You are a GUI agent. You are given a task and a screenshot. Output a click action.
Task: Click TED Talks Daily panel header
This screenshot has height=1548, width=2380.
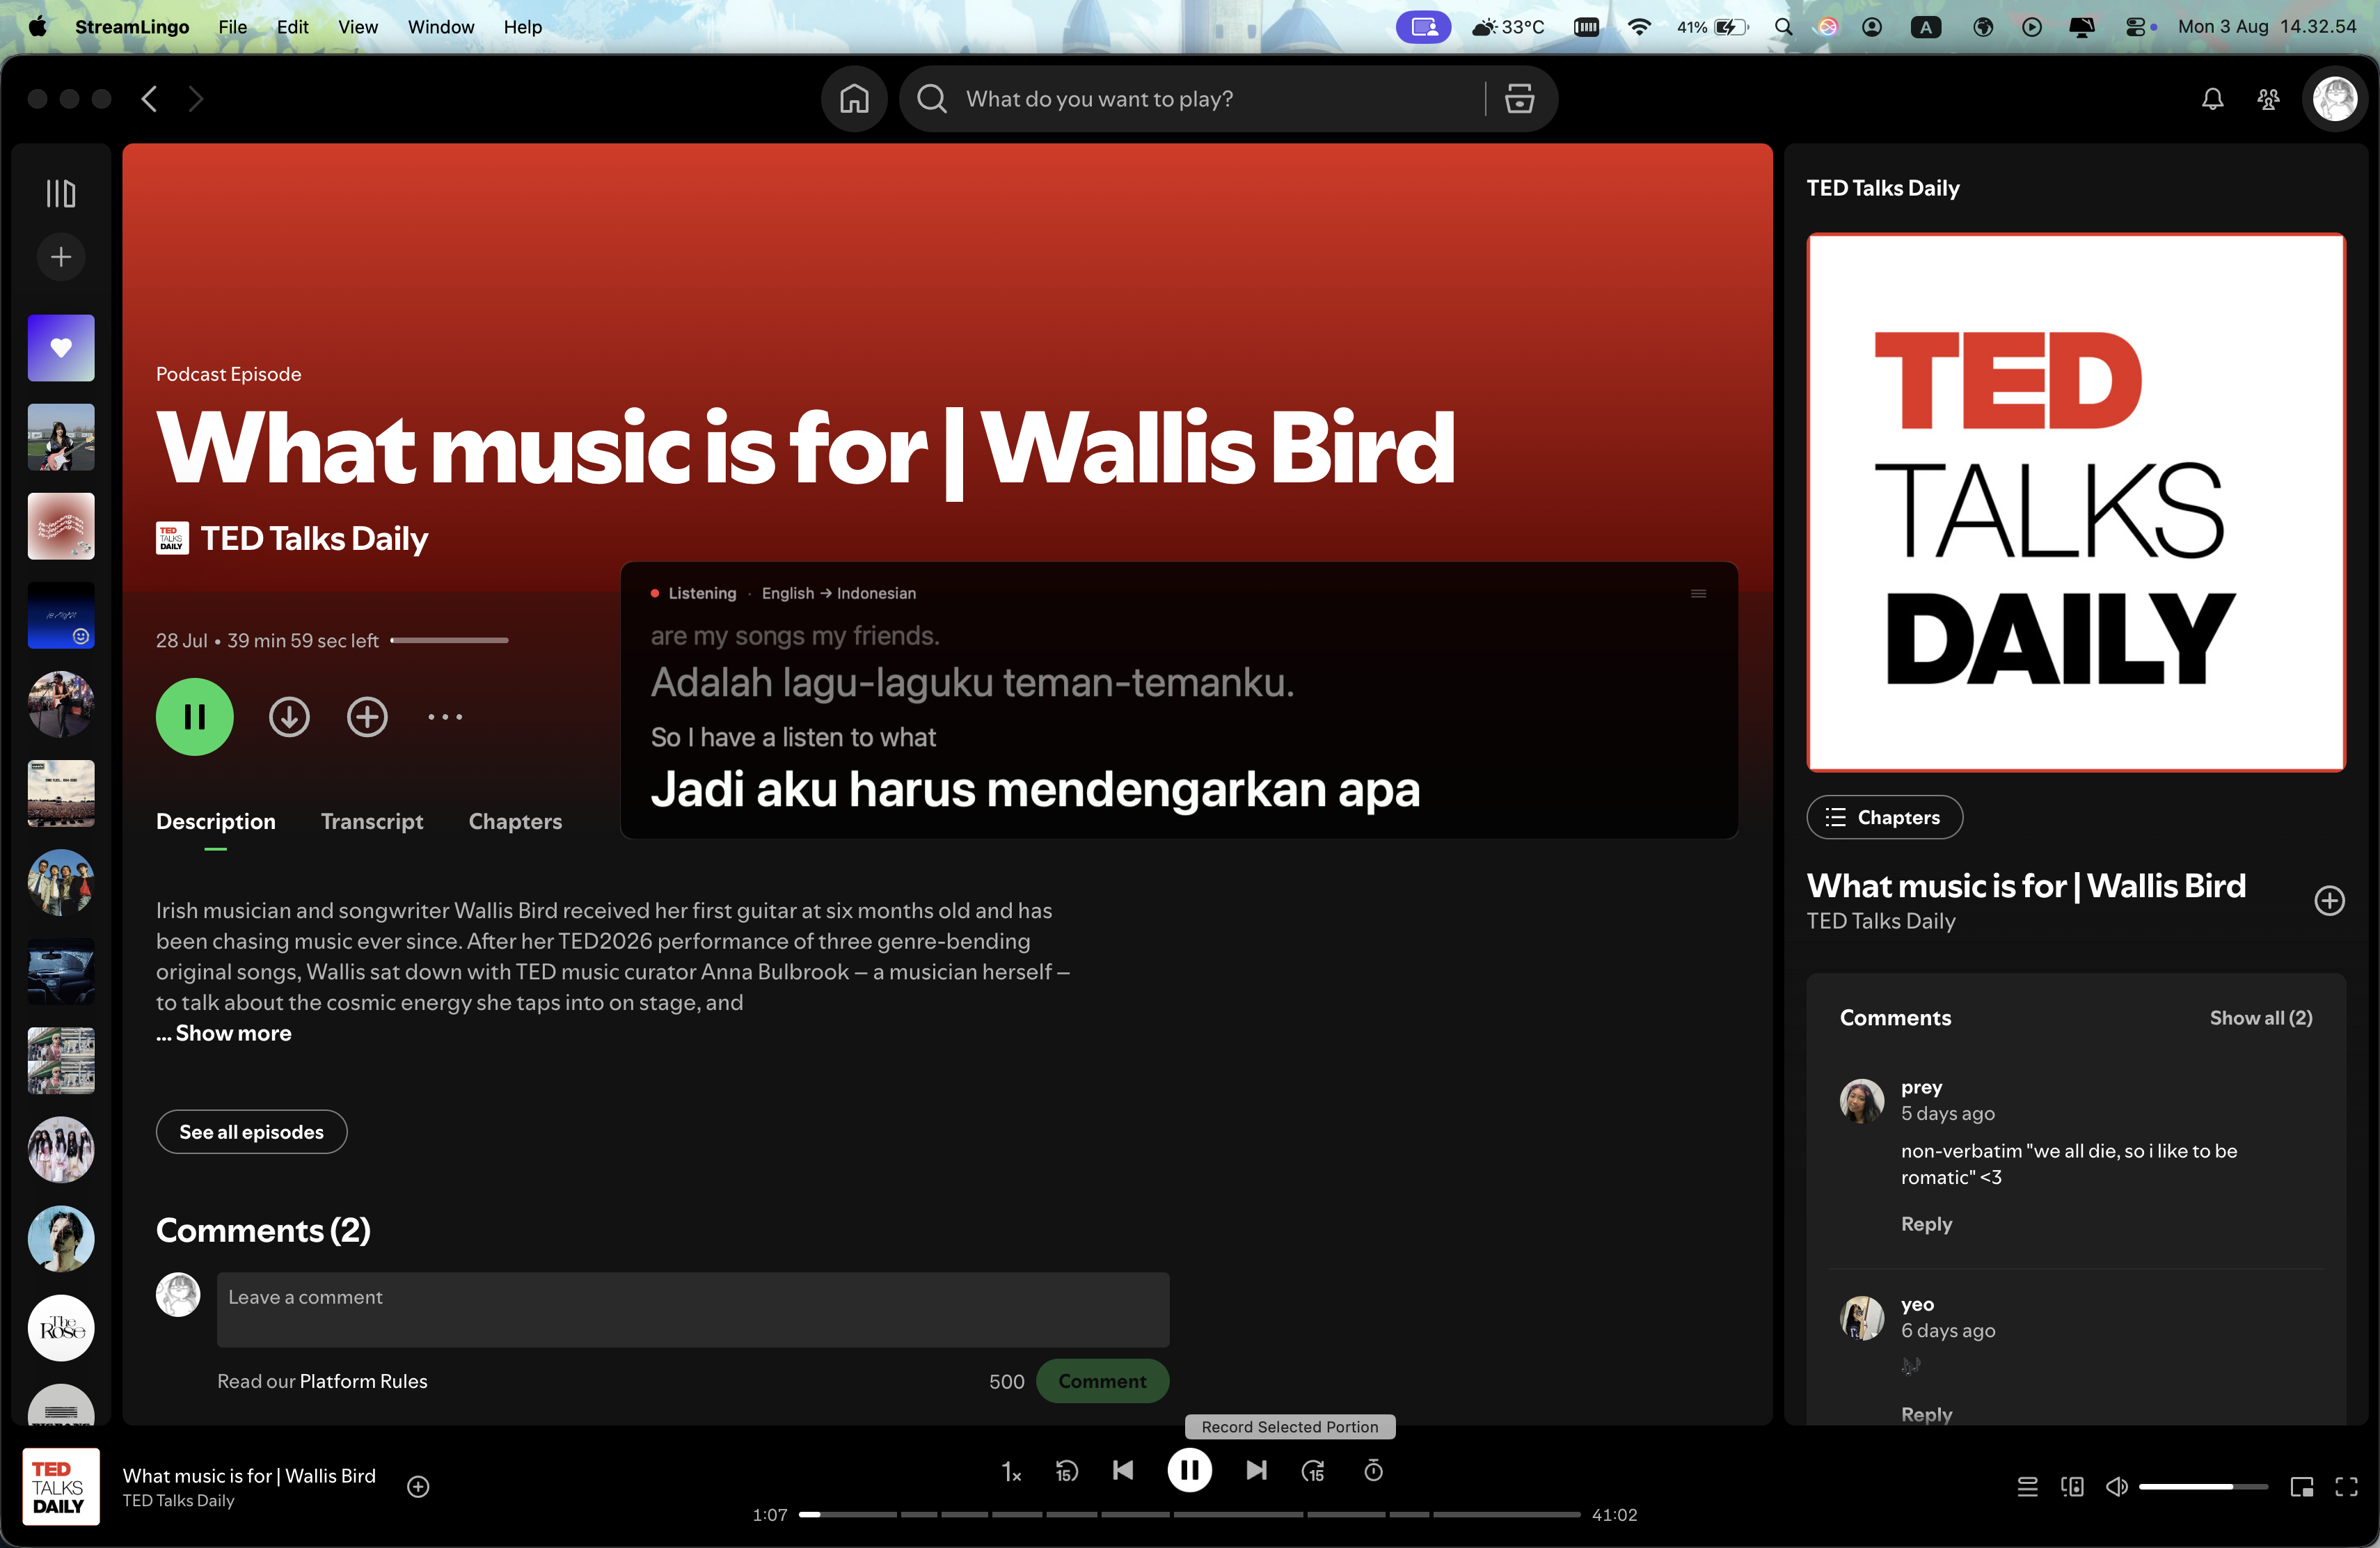pos(1883,188)
